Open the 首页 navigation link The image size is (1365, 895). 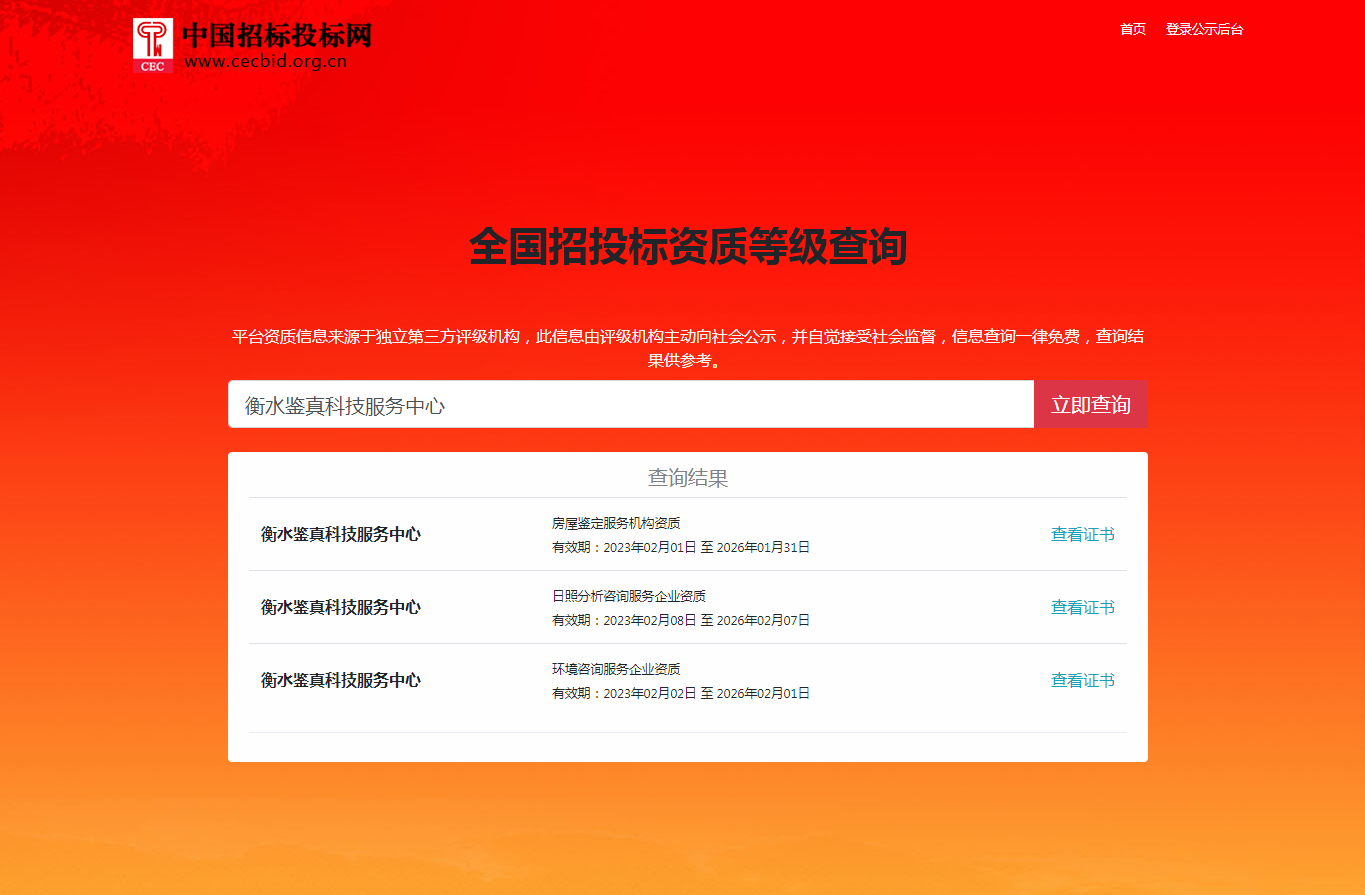(1133, 29)
